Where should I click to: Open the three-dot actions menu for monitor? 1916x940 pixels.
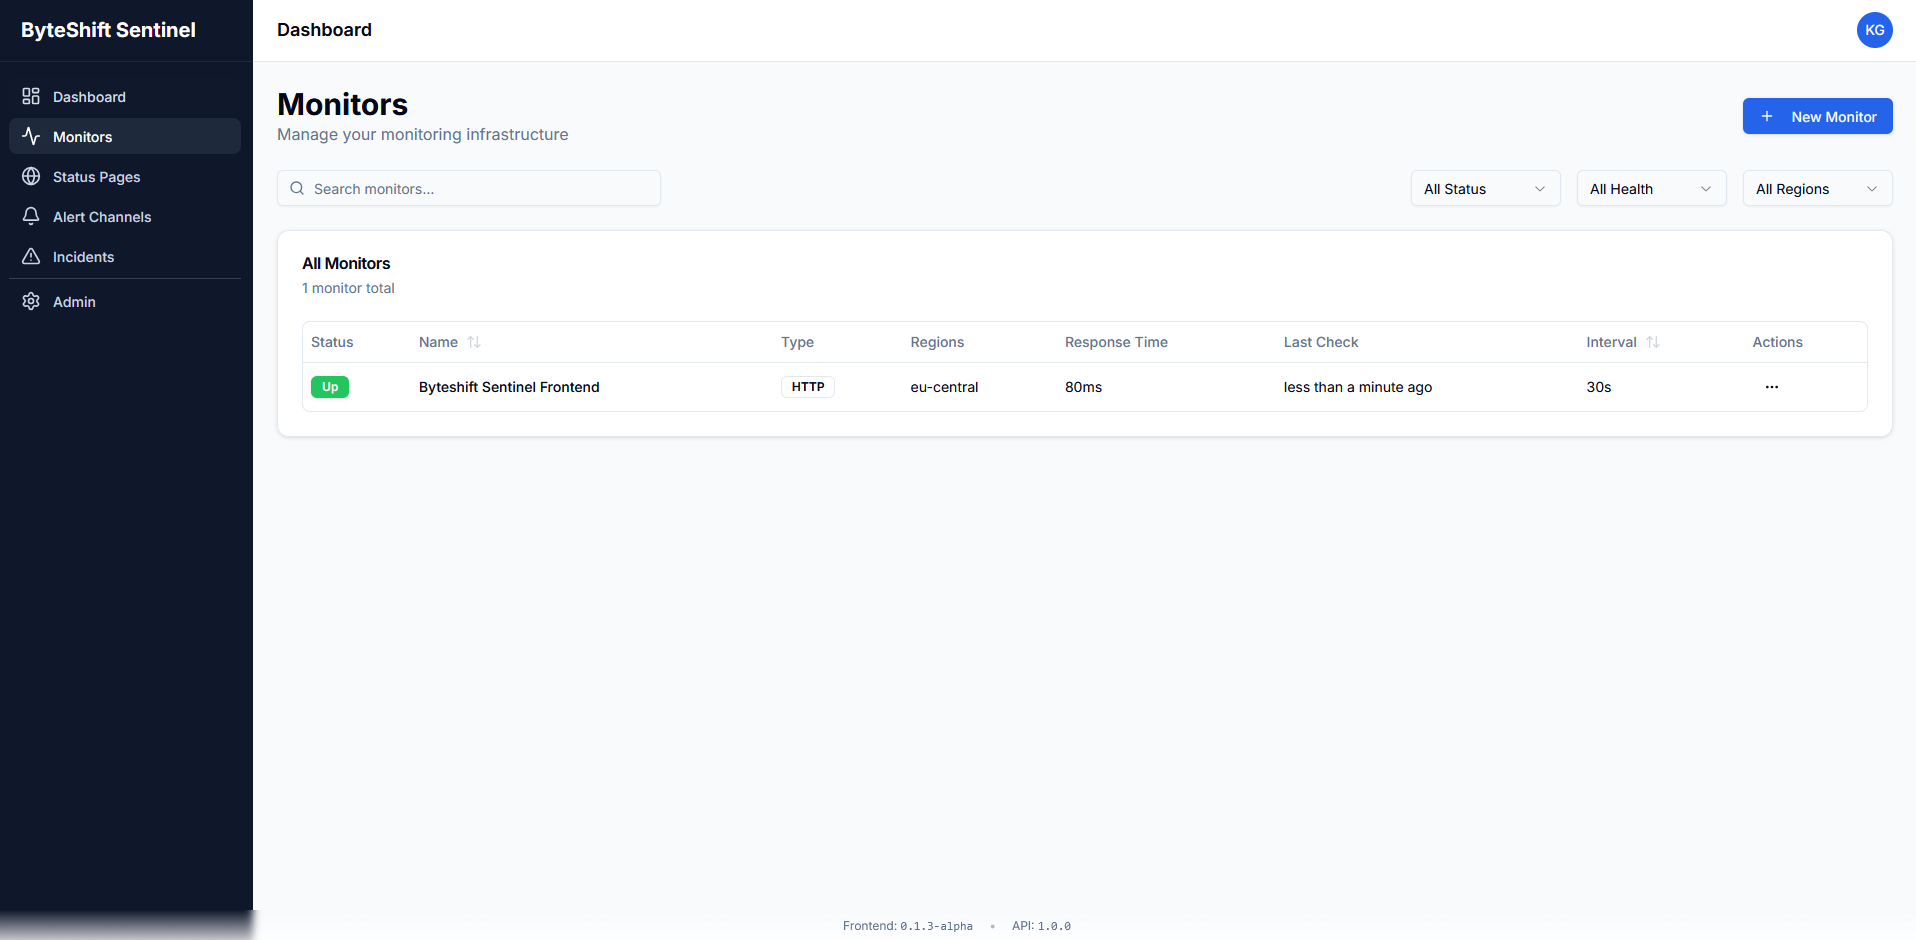point(1771,387)
